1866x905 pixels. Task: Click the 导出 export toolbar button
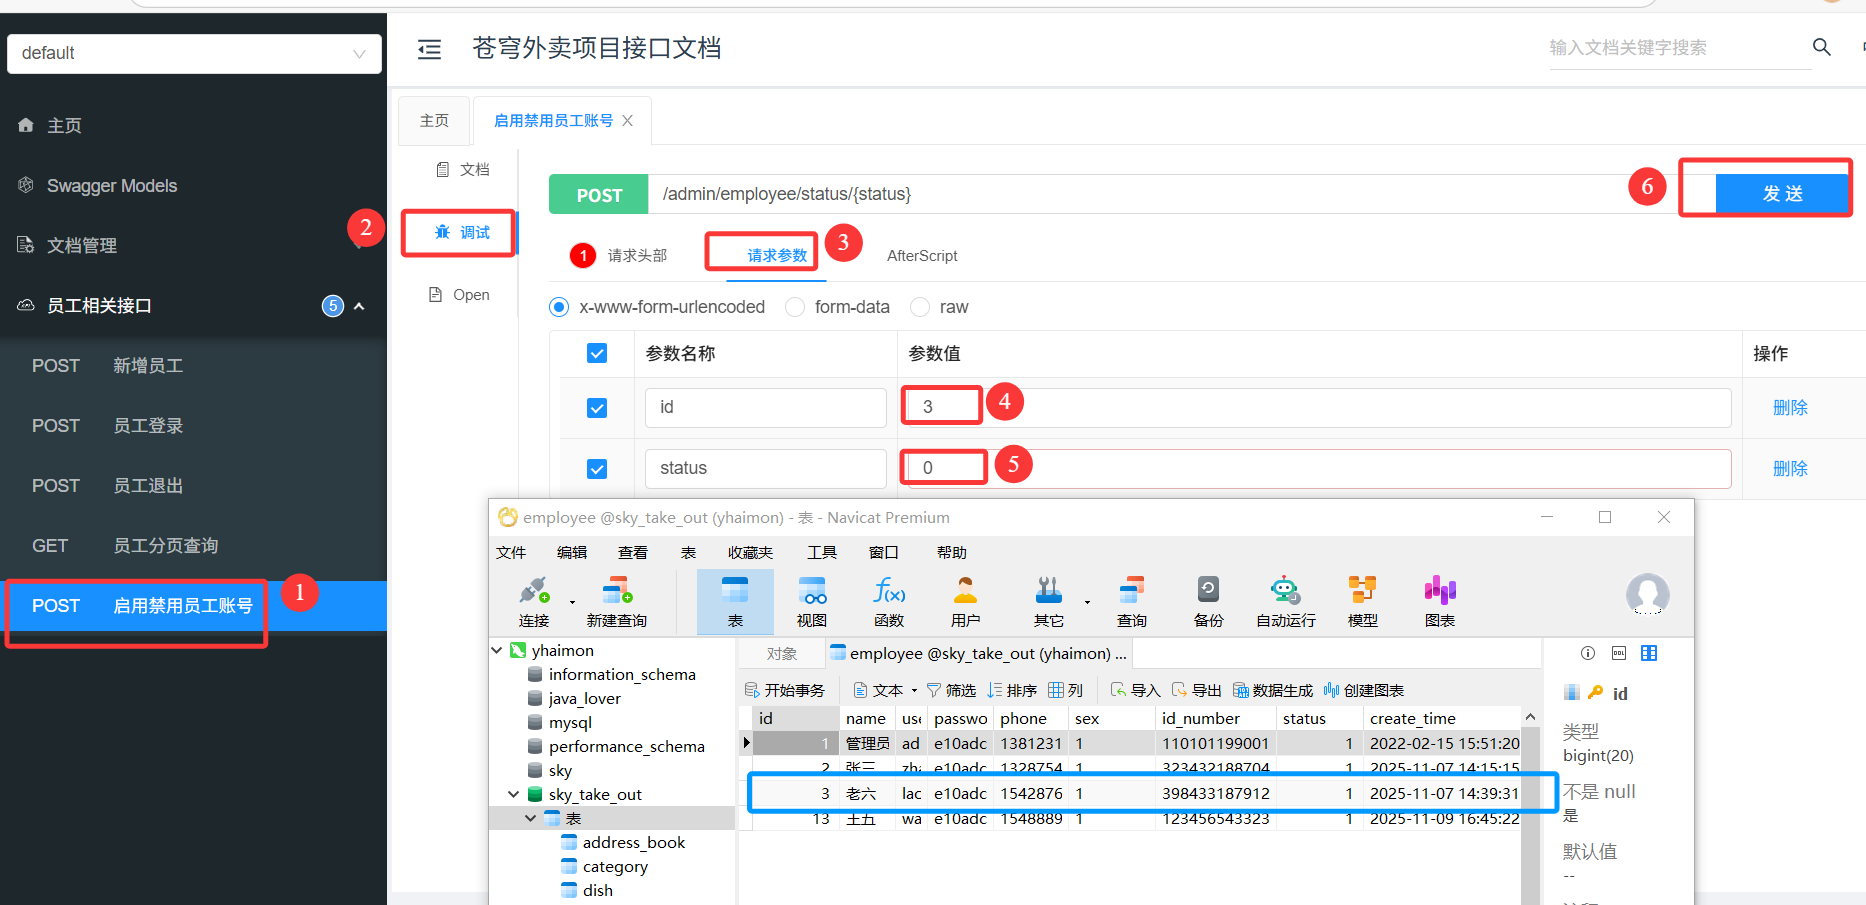[1197, 690]
